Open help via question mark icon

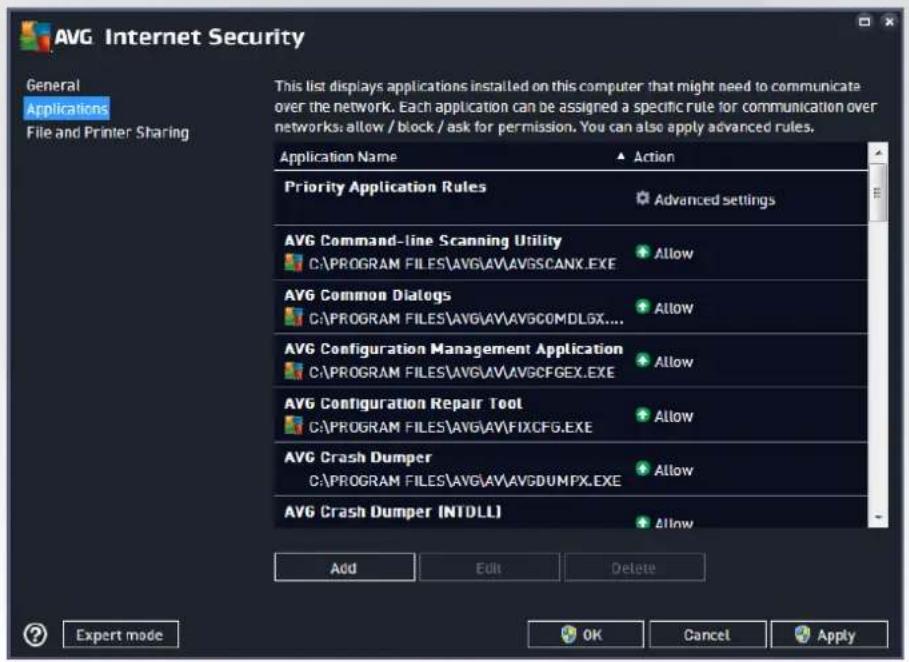[x=35, y=635]
